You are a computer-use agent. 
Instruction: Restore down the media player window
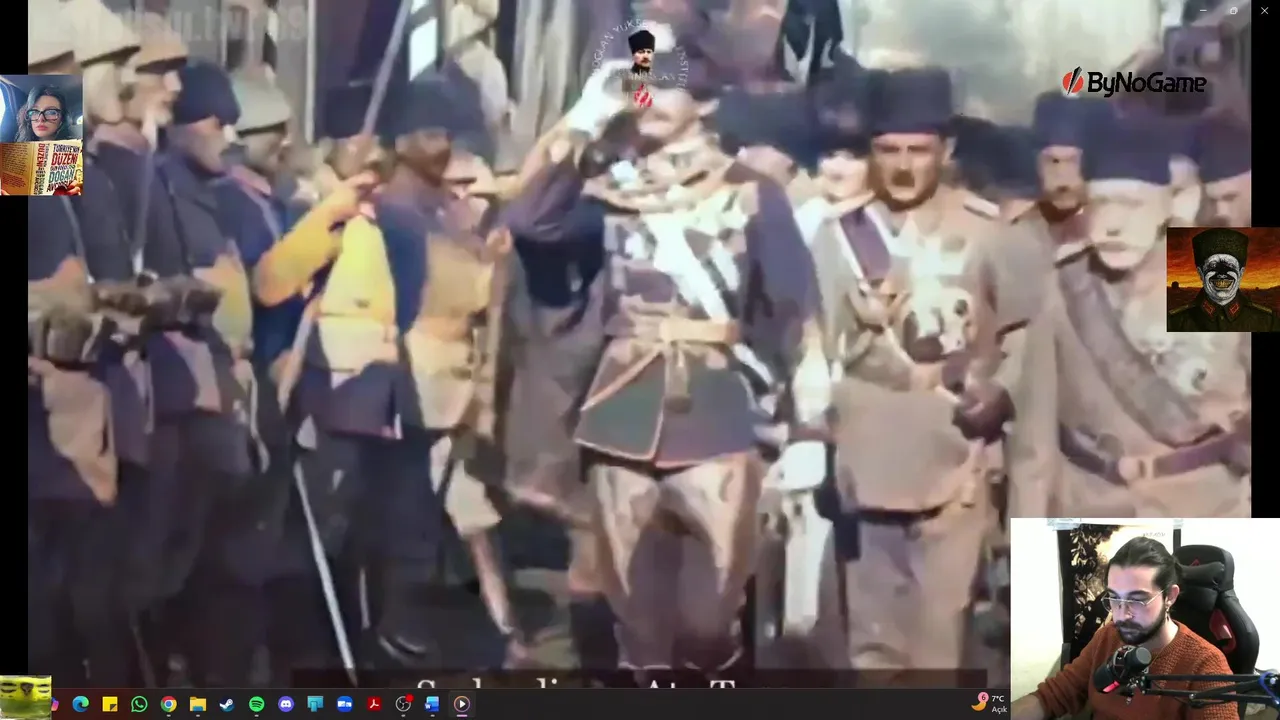point(1233,10)
